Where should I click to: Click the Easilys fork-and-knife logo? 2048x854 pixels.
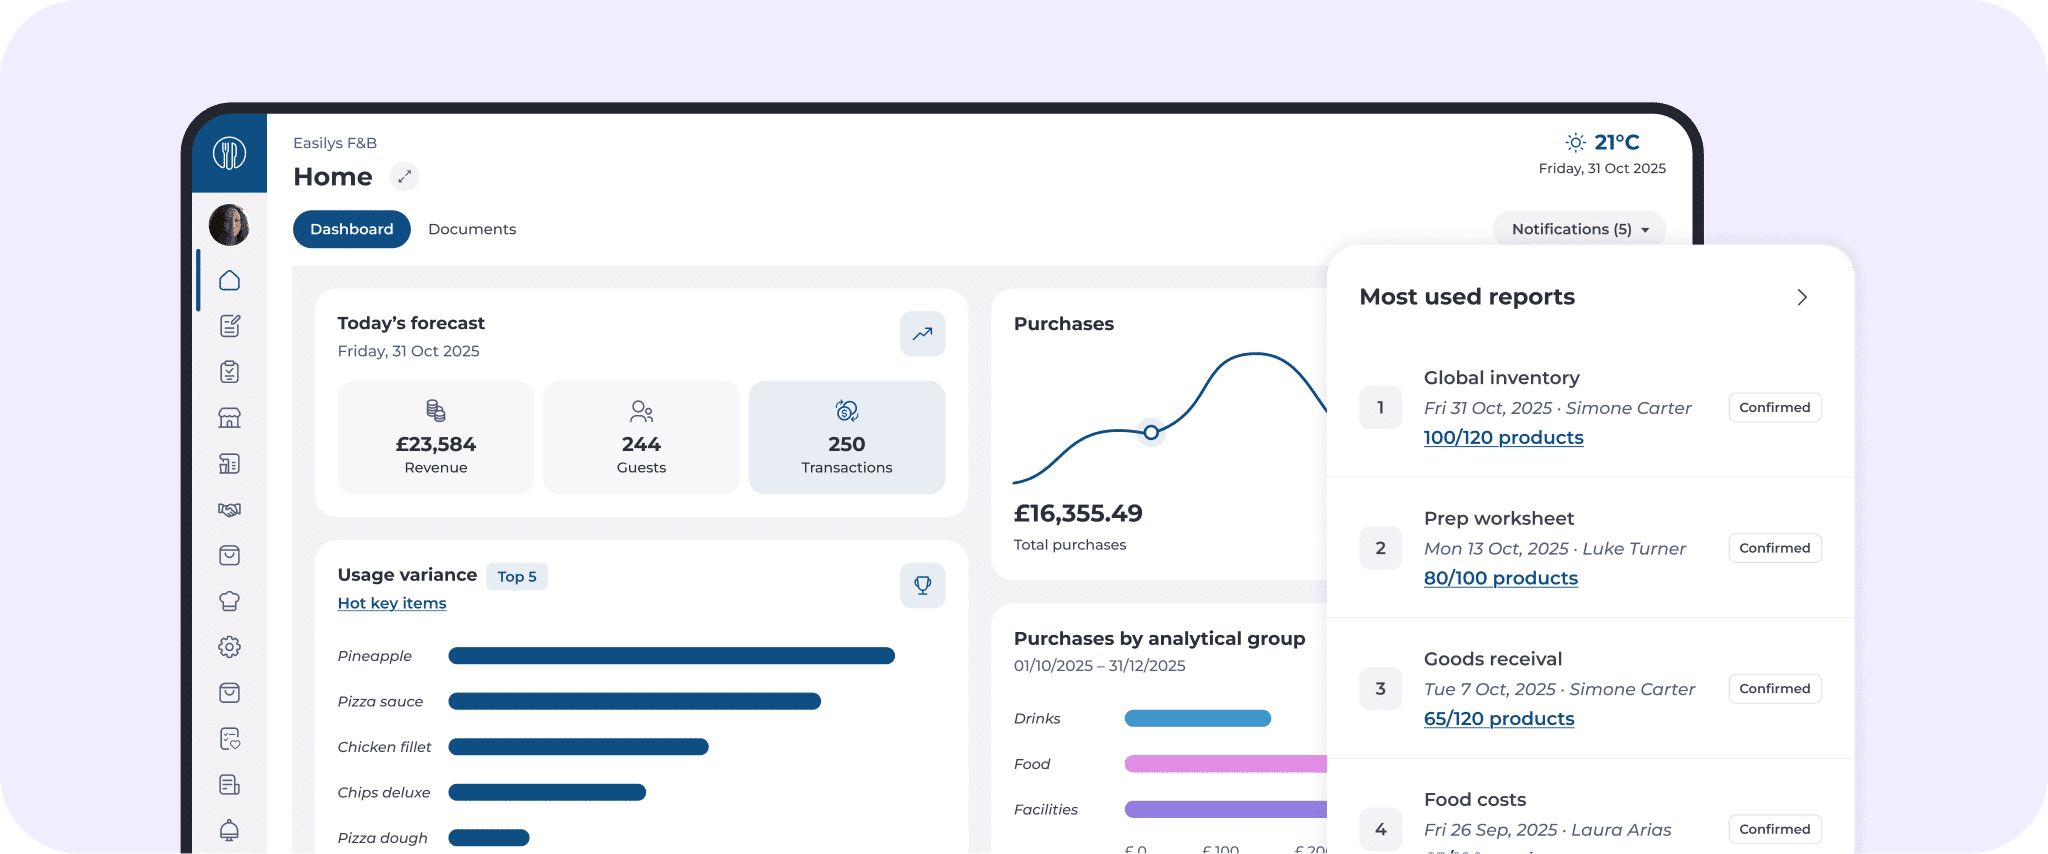click(229, 153)
